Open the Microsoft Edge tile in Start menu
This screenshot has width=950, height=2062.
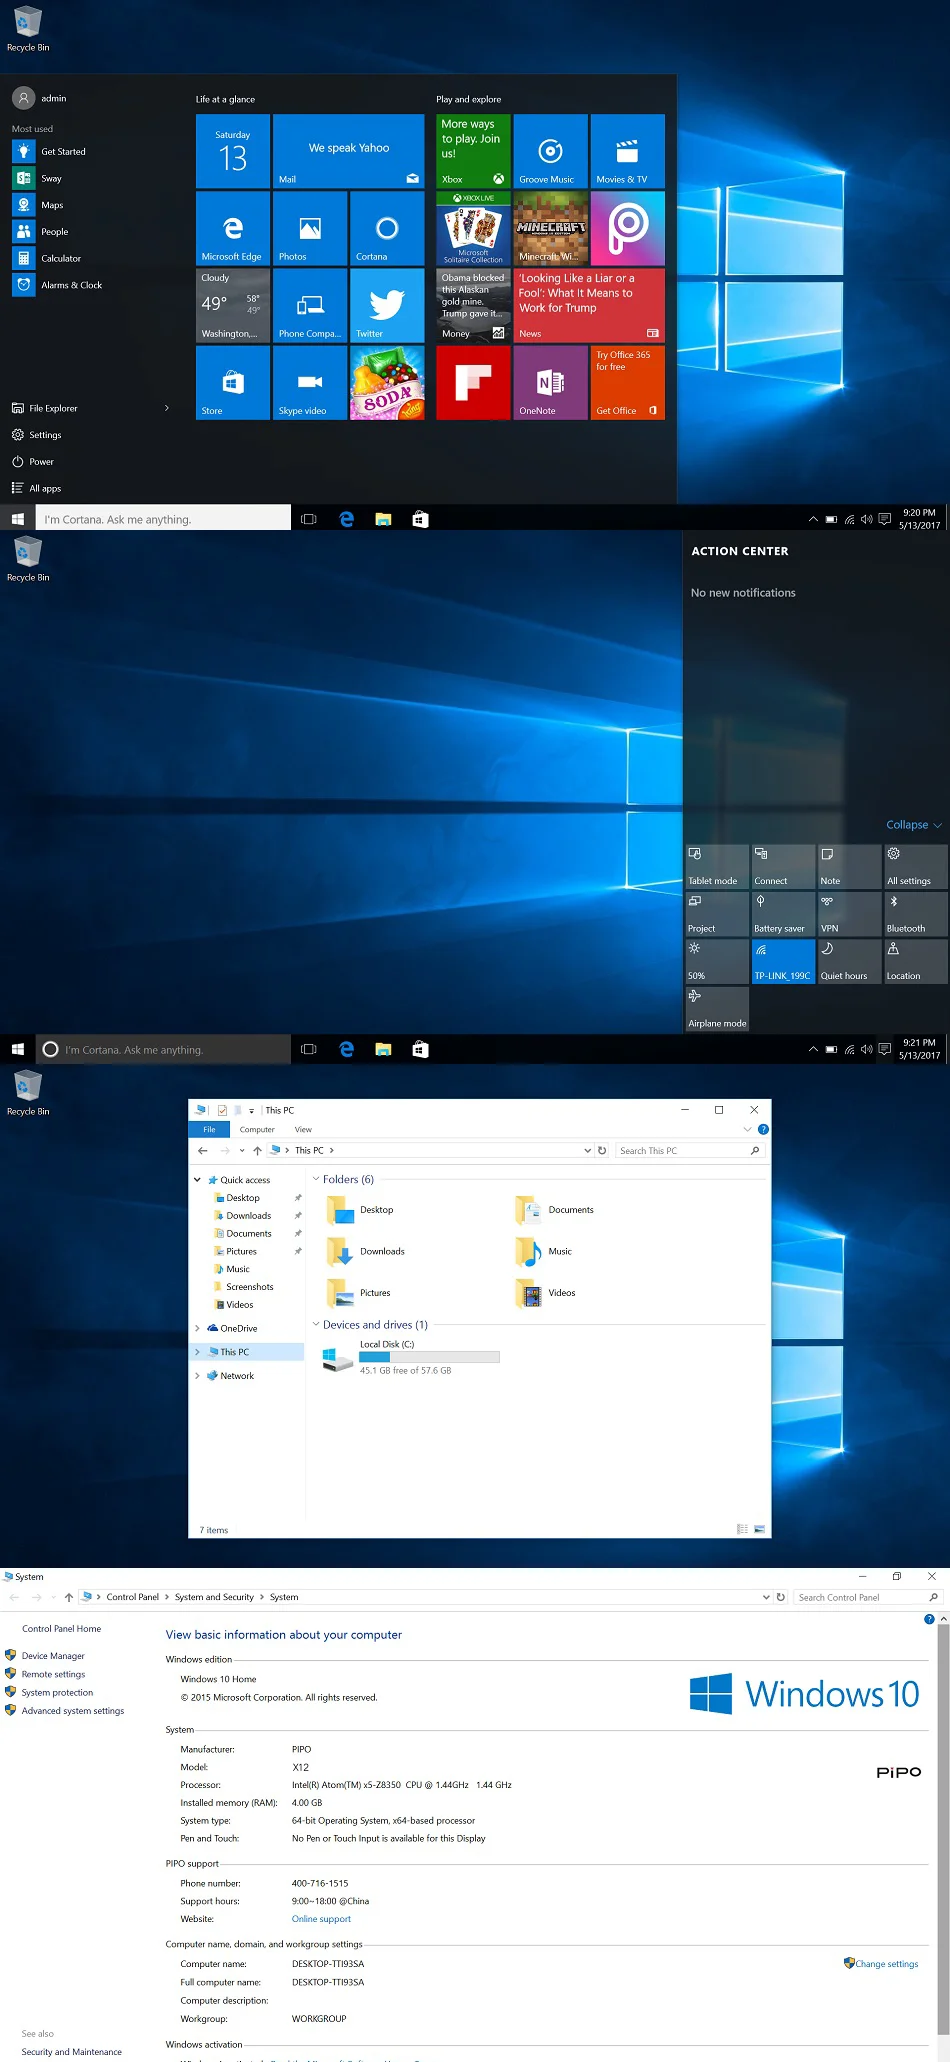coord(233,228)
